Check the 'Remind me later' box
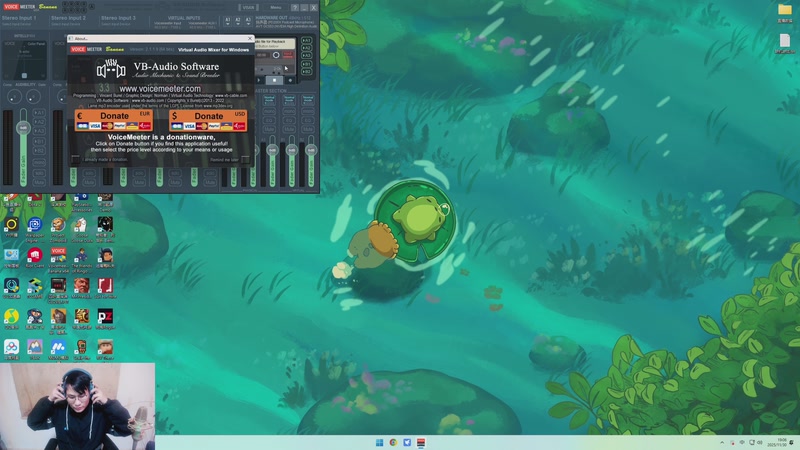The image size is (800, 450). pyautogui.click(x=245, y=160)
